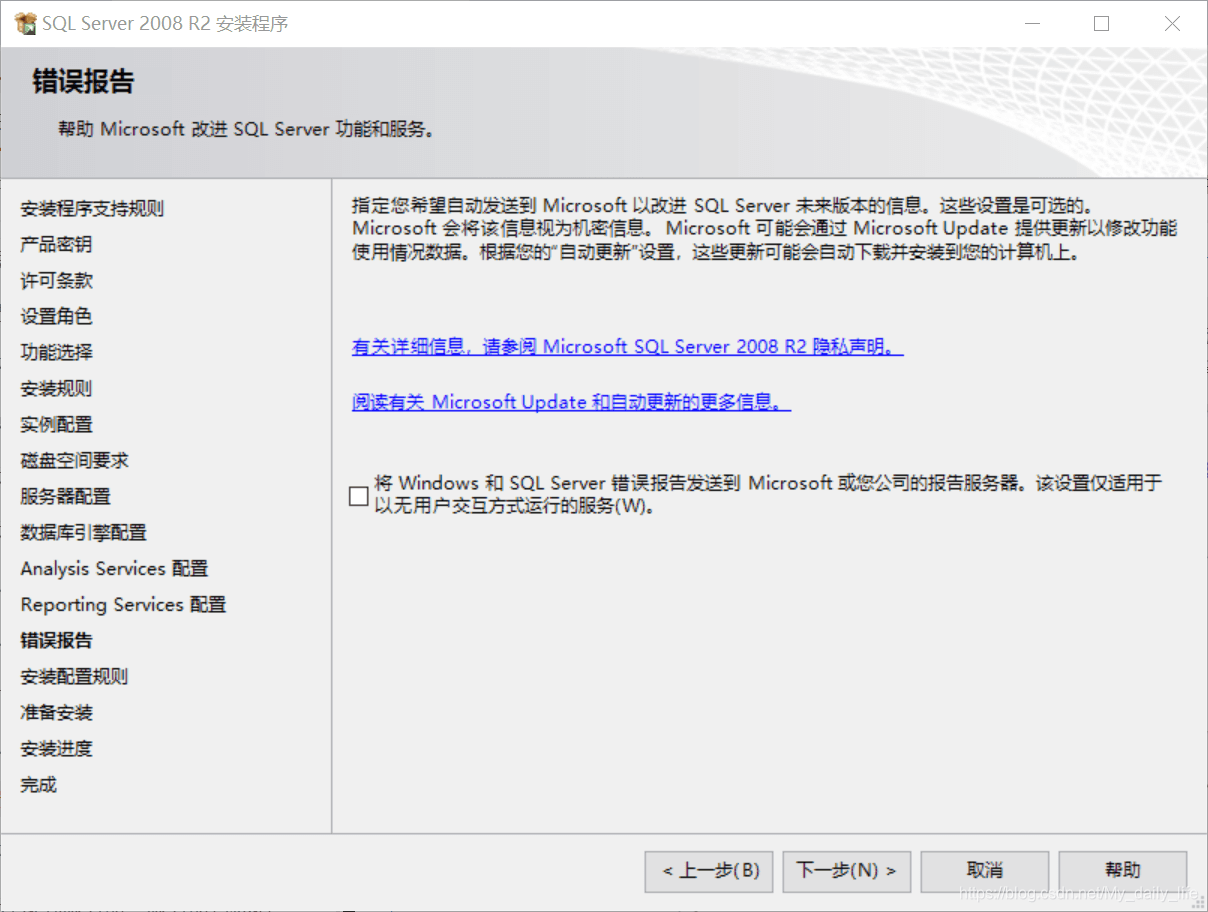Enable sending error reports to Microsoft checkbox

[x=359, y=495]
